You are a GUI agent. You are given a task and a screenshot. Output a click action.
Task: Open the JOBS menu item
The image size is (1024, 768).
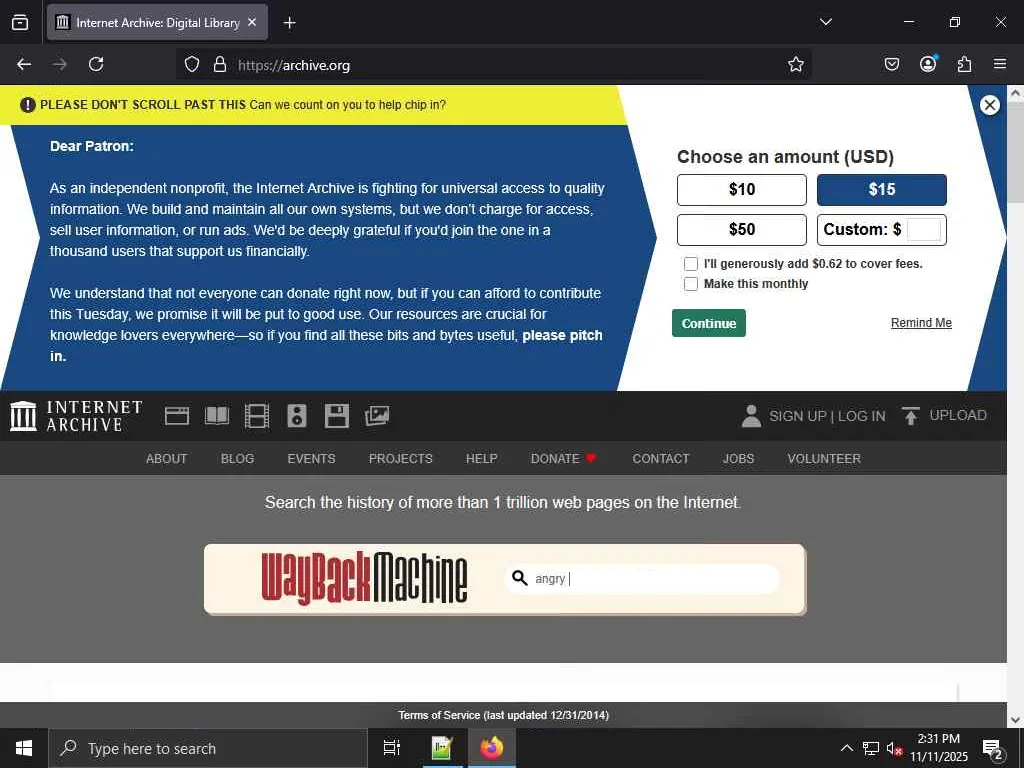coord(738,459)
